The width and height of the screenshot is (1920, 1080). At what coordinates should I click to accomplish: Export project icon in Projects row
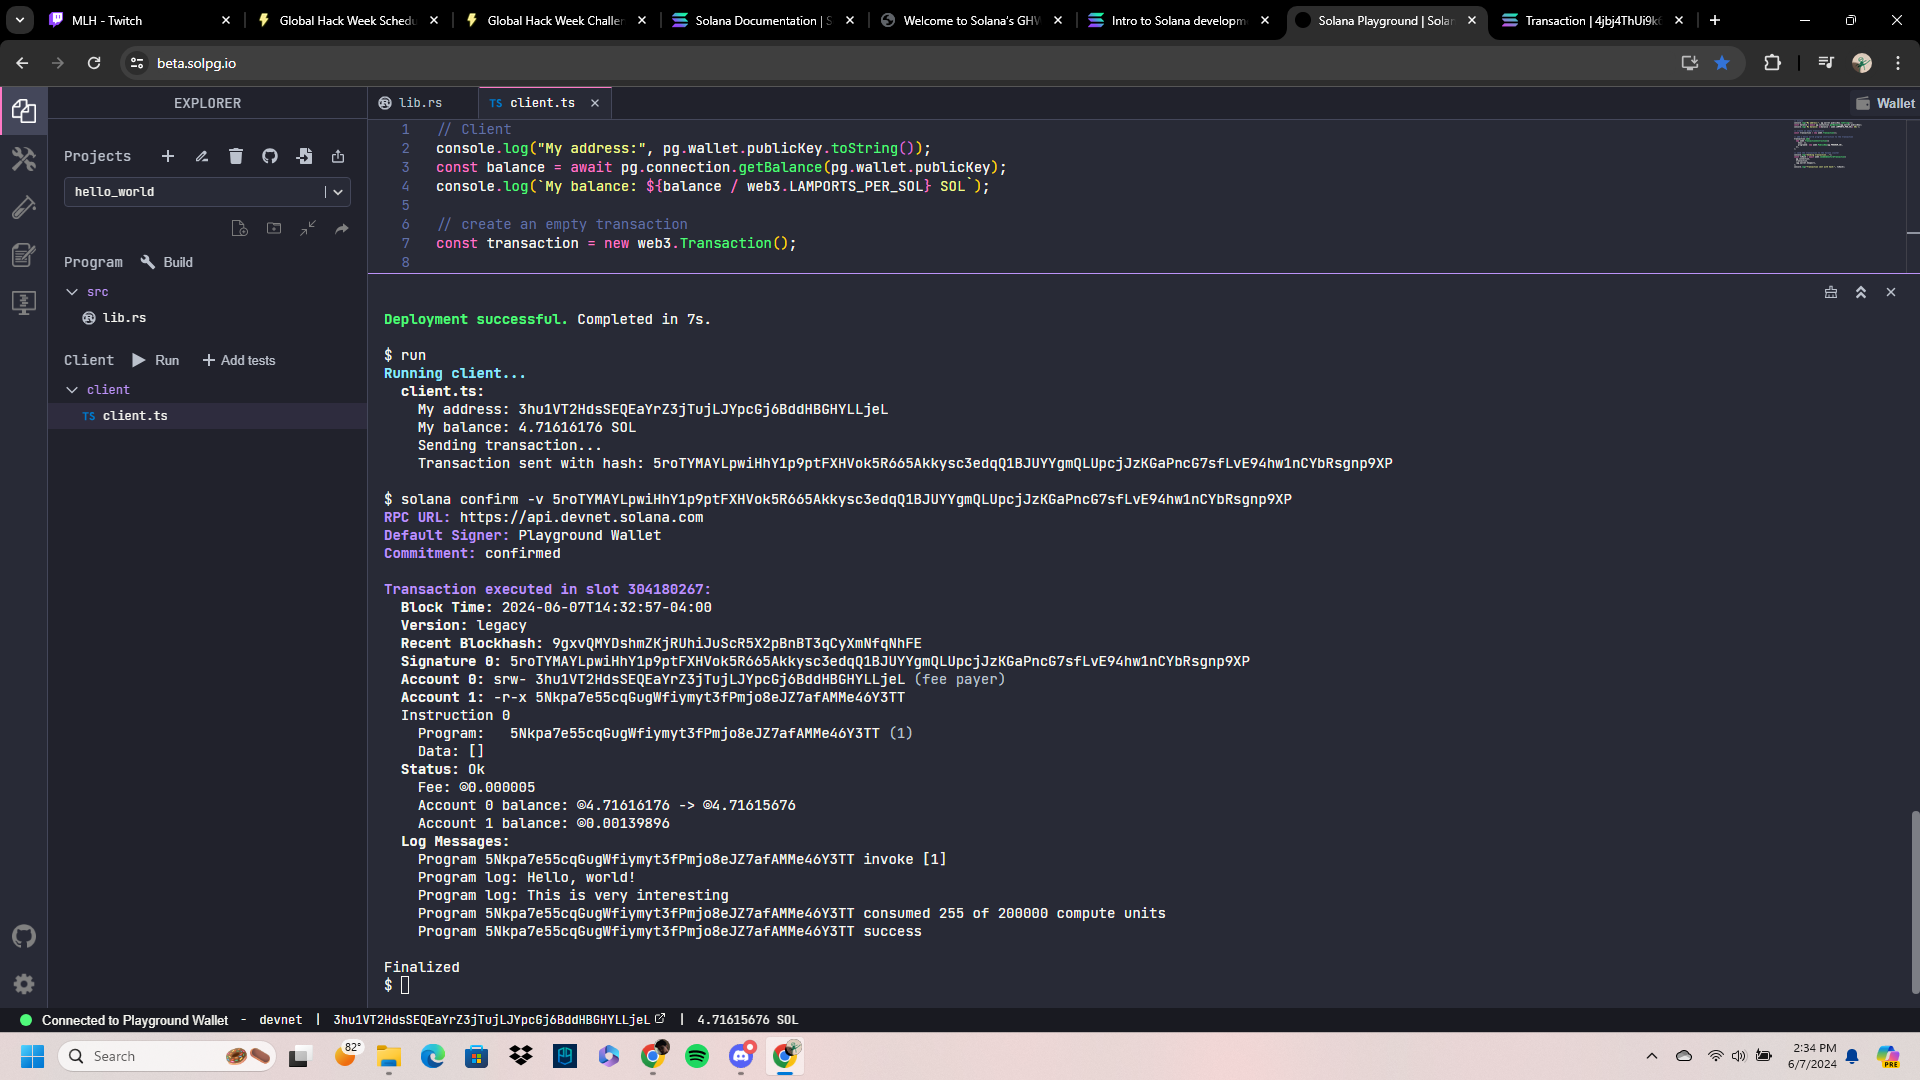(x=338, y=156)
